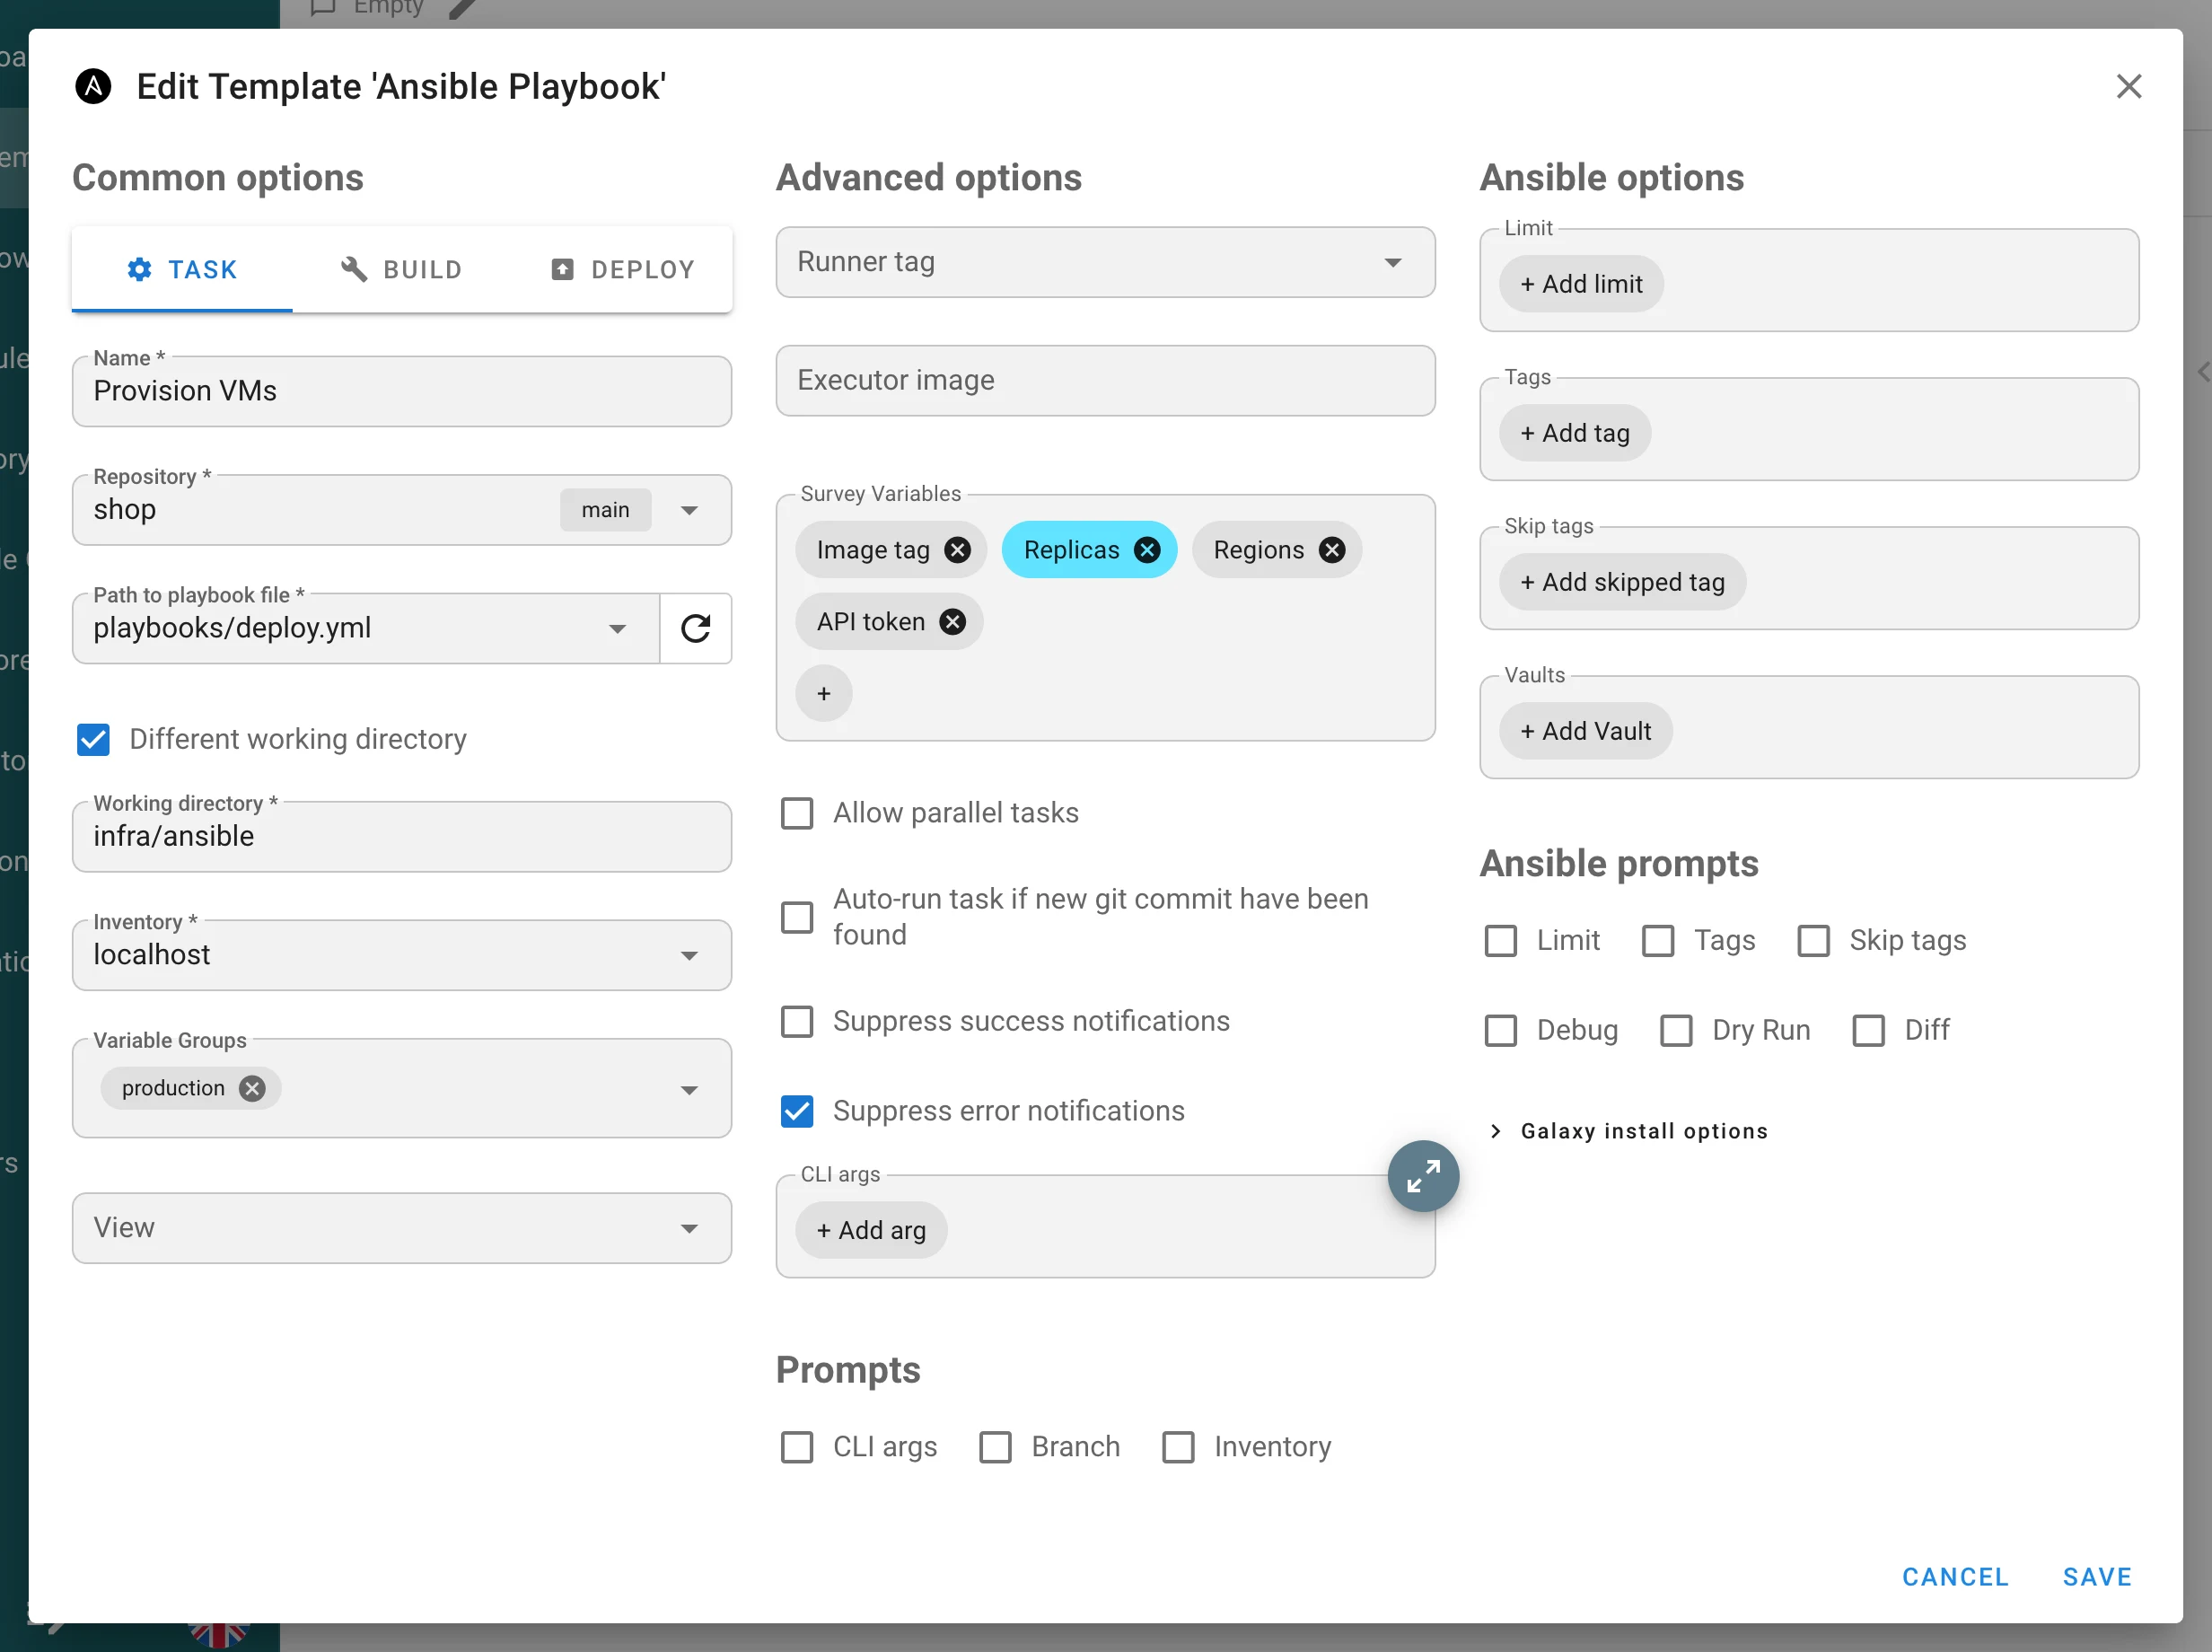Image resolution: width=2212 pixels, height=1652 pixels.
Task: Remove the API token survey variable
Action: tap(952, 622)
